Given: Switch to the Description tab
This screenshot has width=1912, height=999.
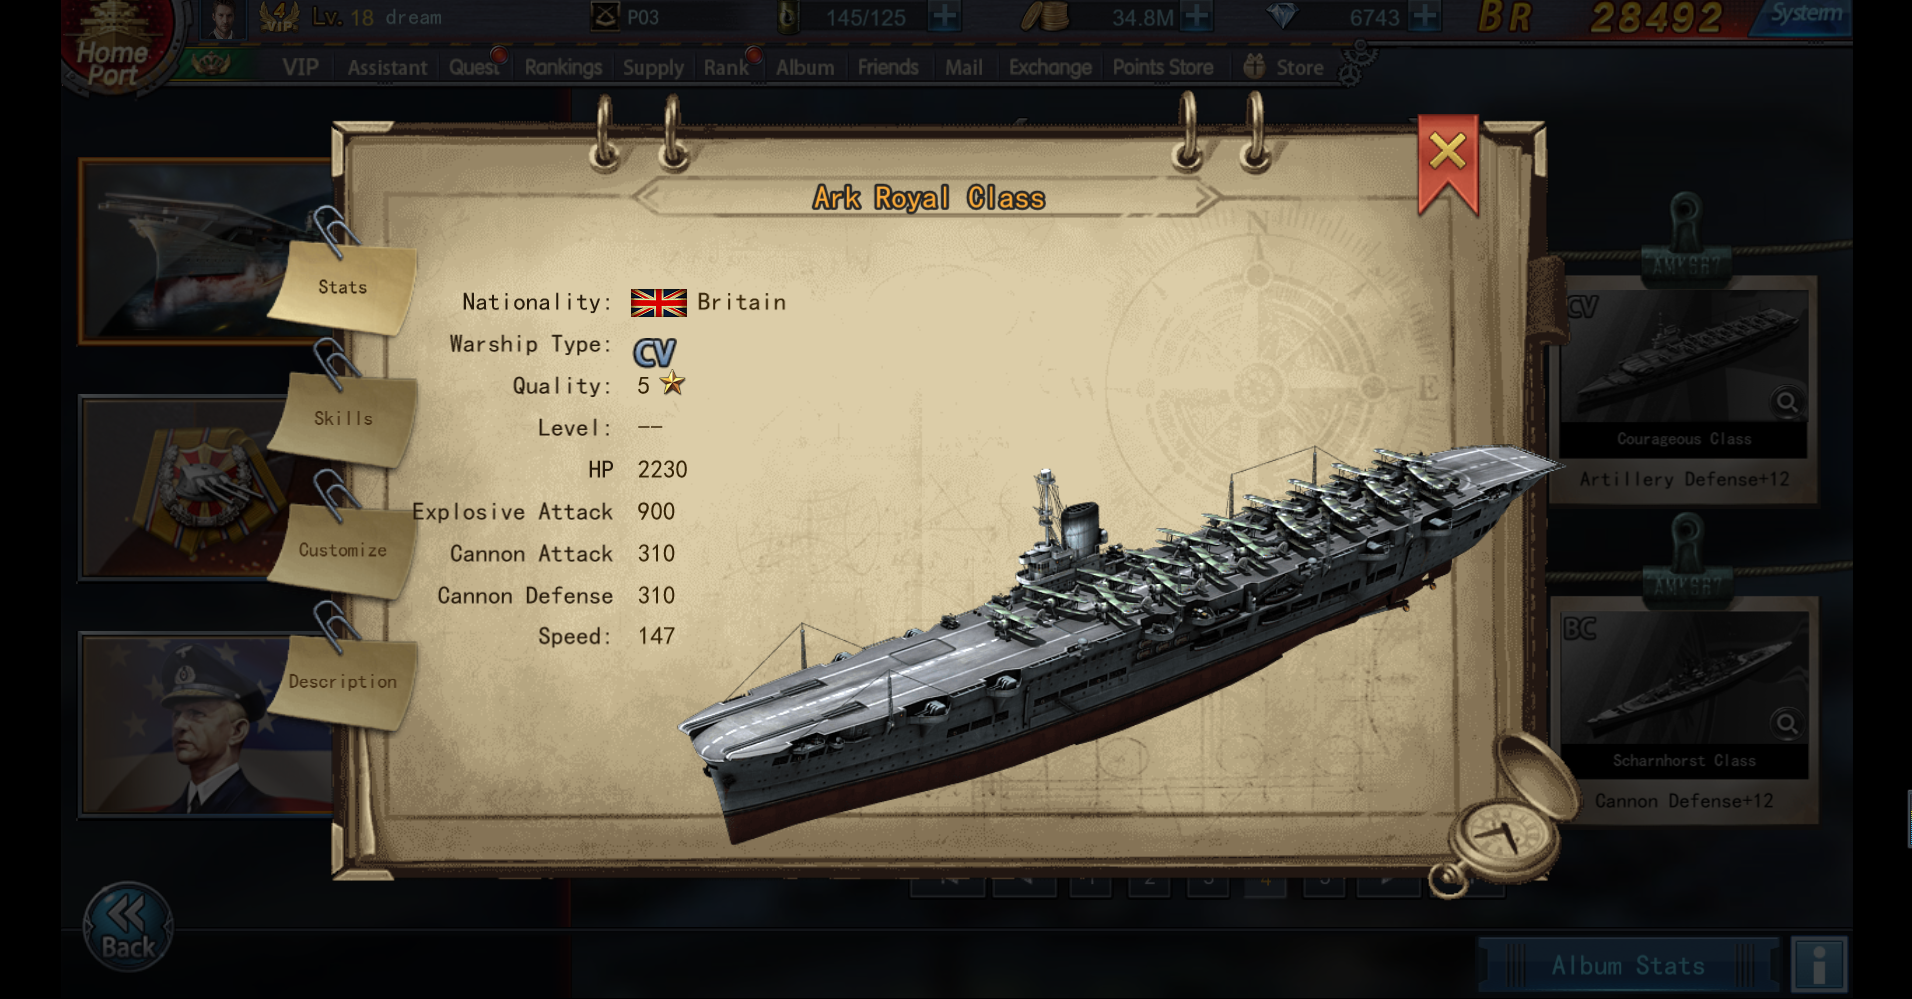Looking at the screenshot, I should [343, 682].
